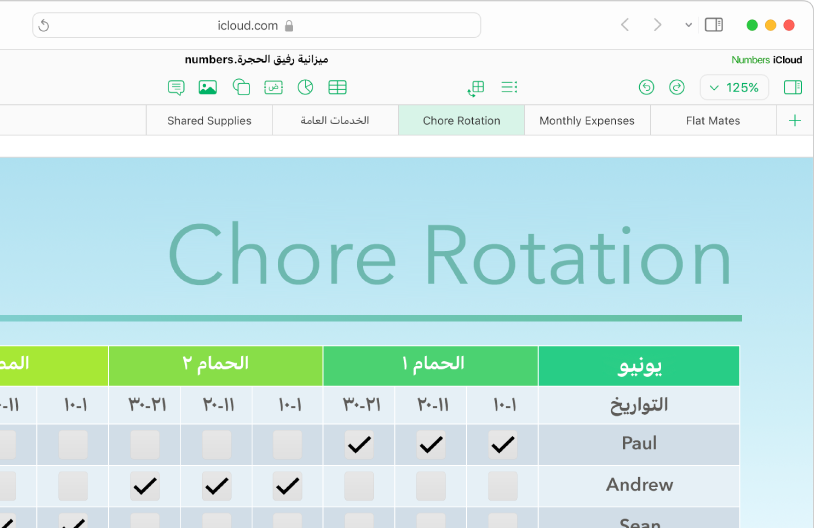814x529 pixels.
Task: Select the الحمام ٢ header cell
Action: tap(215, 366)
